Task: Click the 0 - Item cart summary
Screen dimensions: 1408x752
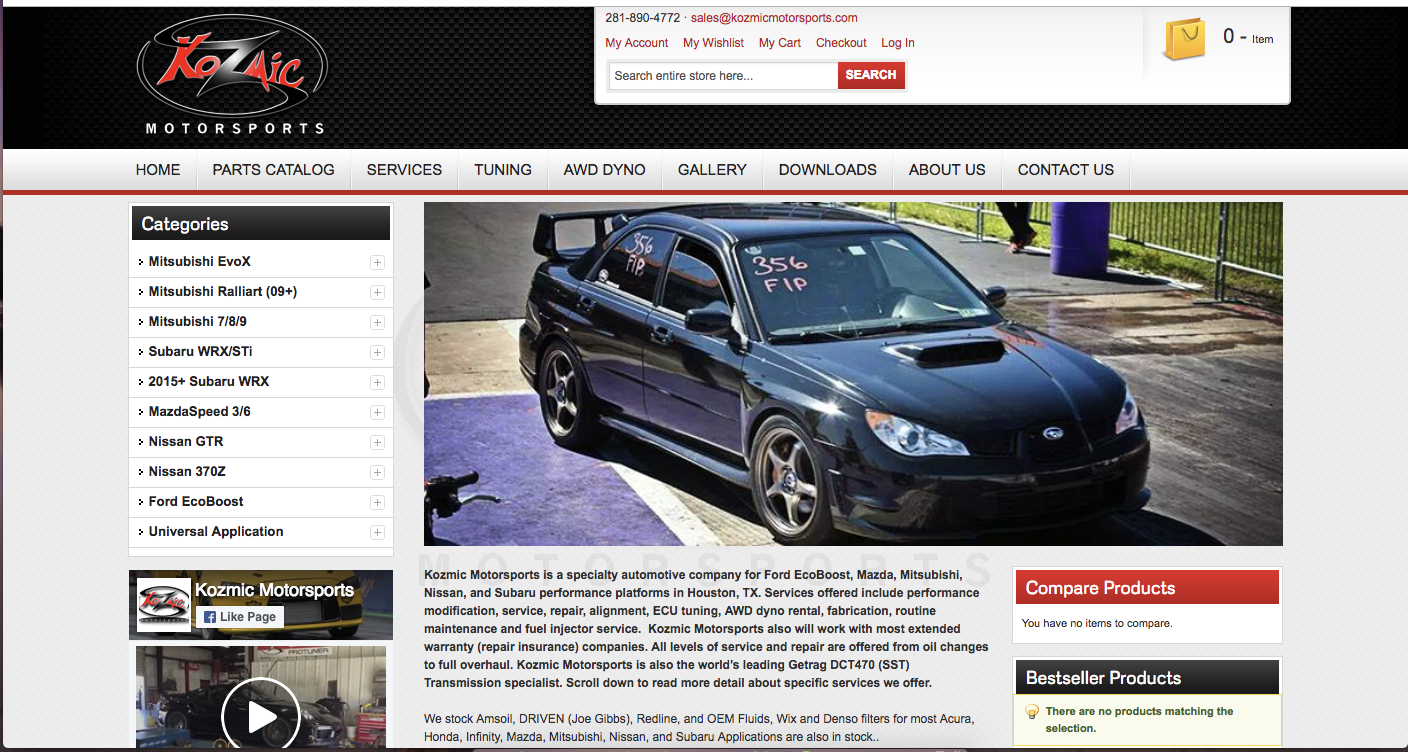Action: tap(1248, 38)
